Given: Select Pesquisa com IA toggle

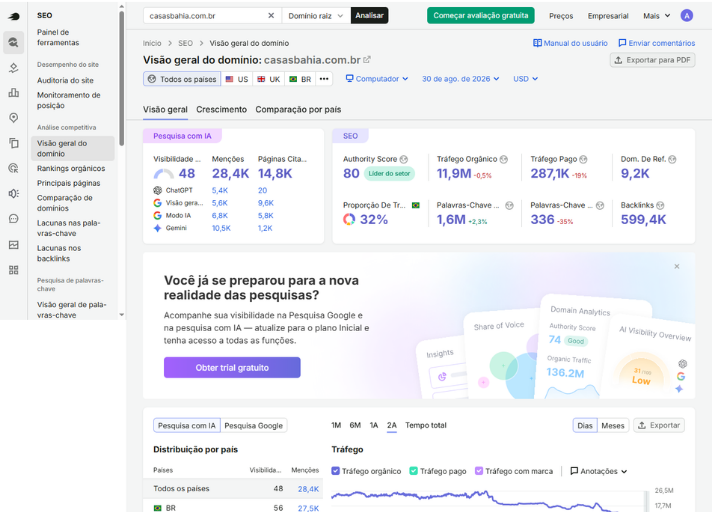Looking at the screenshot, I should click(187, 425).
